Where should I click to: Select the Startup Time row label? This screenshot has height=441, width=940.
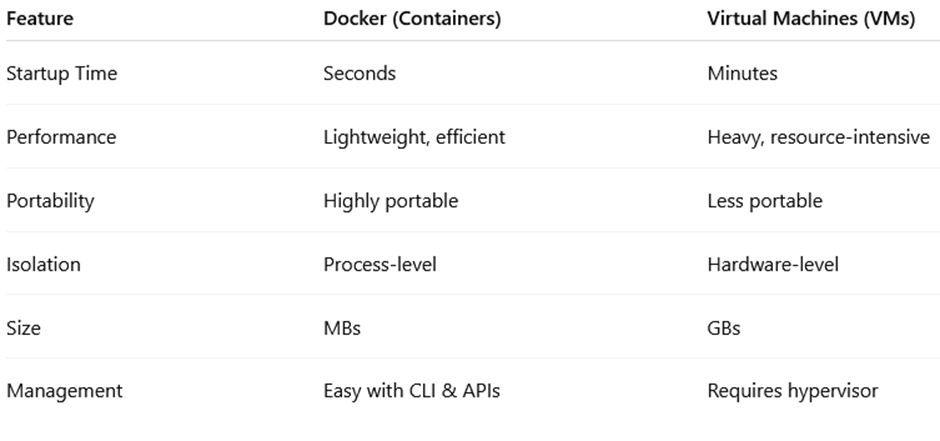[61, 73]
